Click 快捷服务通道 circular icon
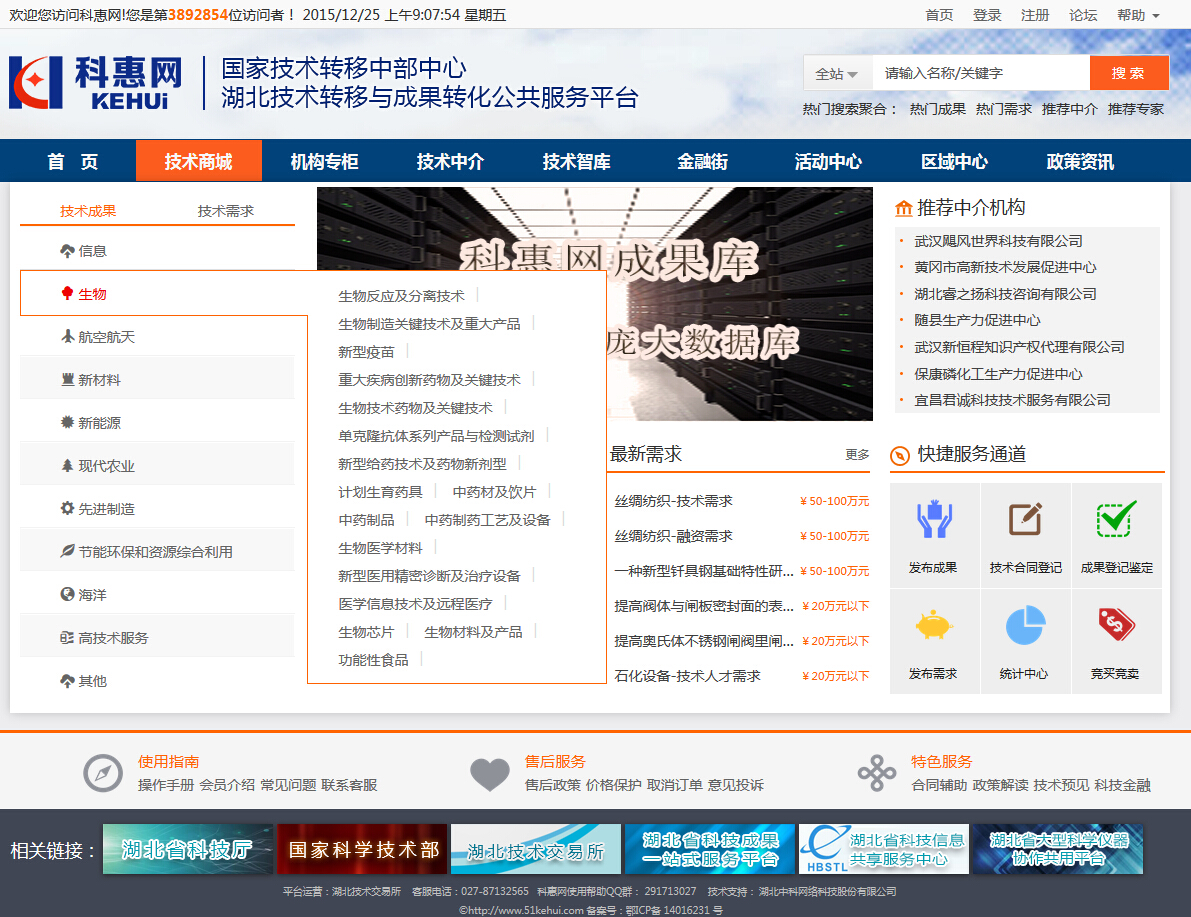This screenshot has width=1191, height=917. click(x=899, y=455)
